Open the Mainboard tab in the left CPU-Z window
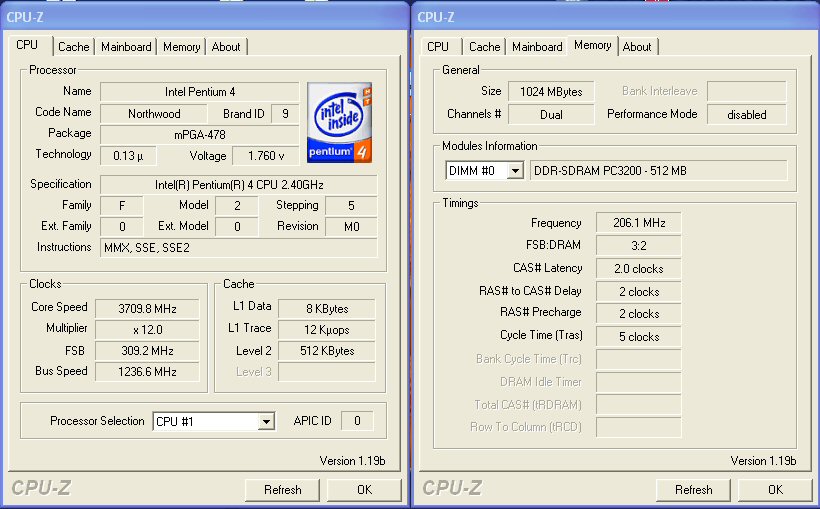Viewport: 820px width, 509px height. coord(126,47)
